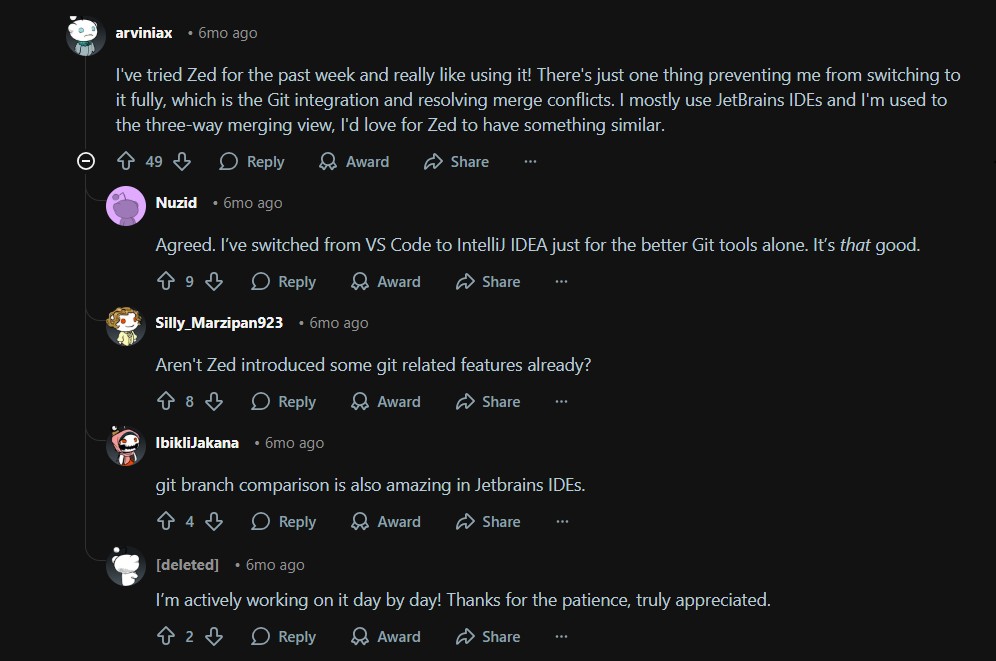
Task: Open more options on IbikliJakana's comment
Action: tap(561, 522)
